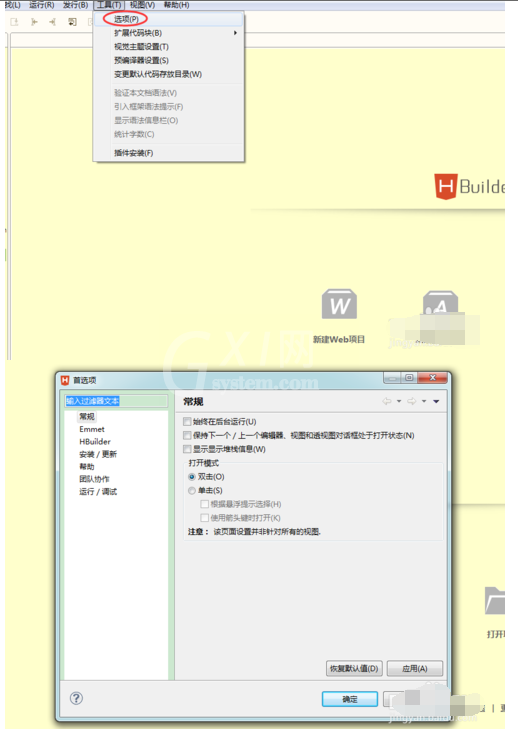This screenshot has height=729, width=518.
Task: Open the 帮助(H) menu in menu bar
Action: pyautogui.click(x=176, y=5)
